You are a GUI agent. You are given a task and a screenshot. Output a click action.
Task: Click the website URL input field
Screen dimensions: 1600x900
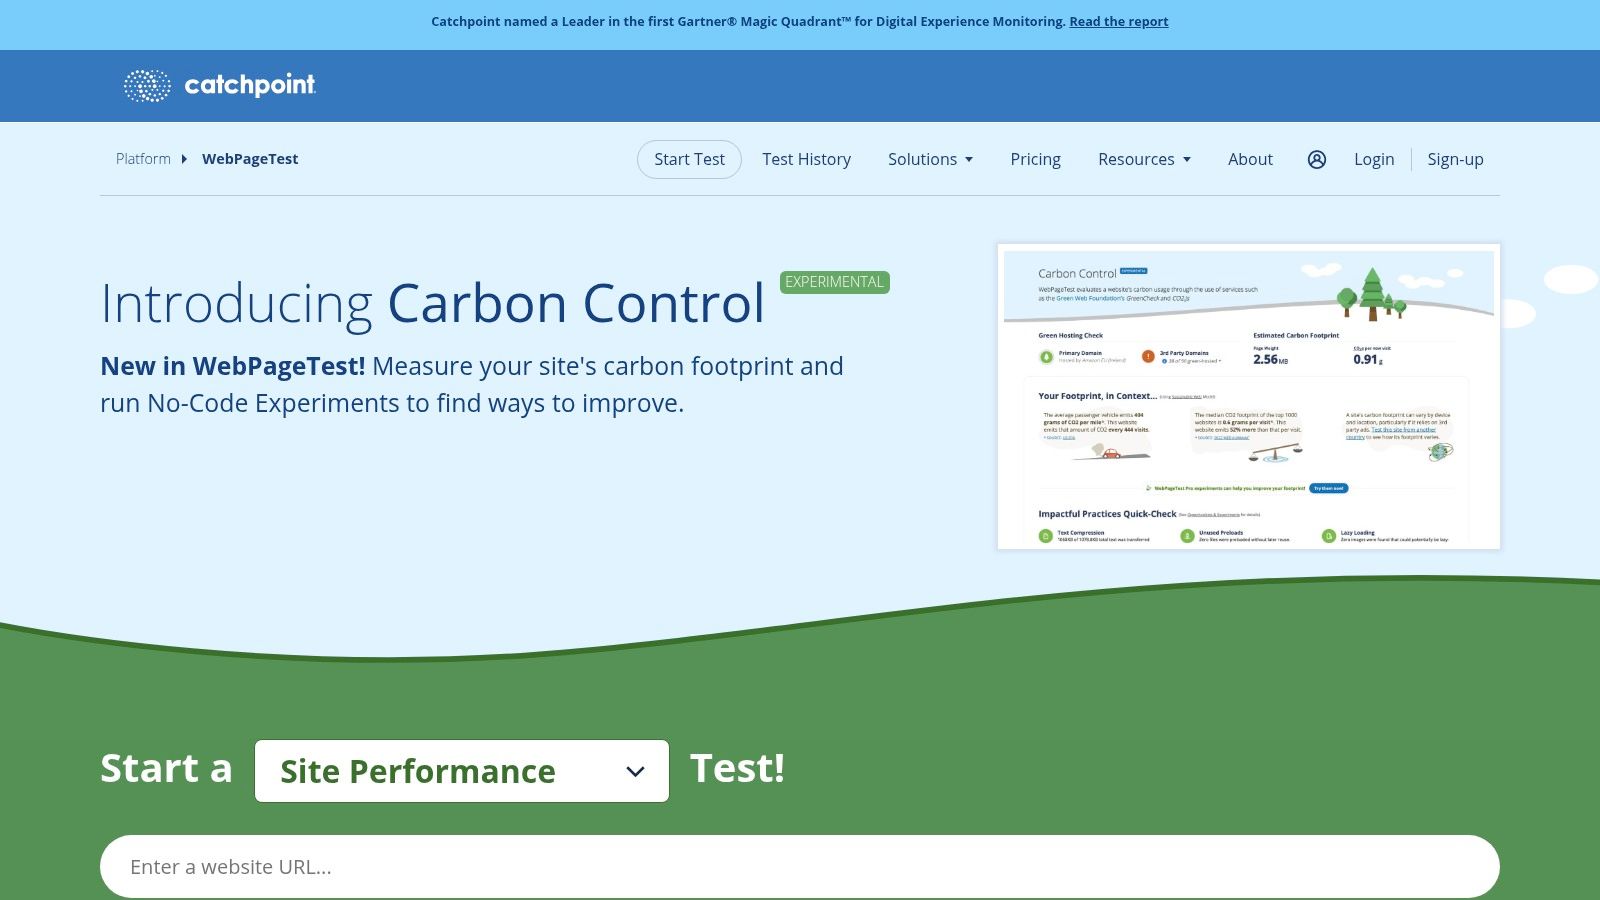point(800,866)
